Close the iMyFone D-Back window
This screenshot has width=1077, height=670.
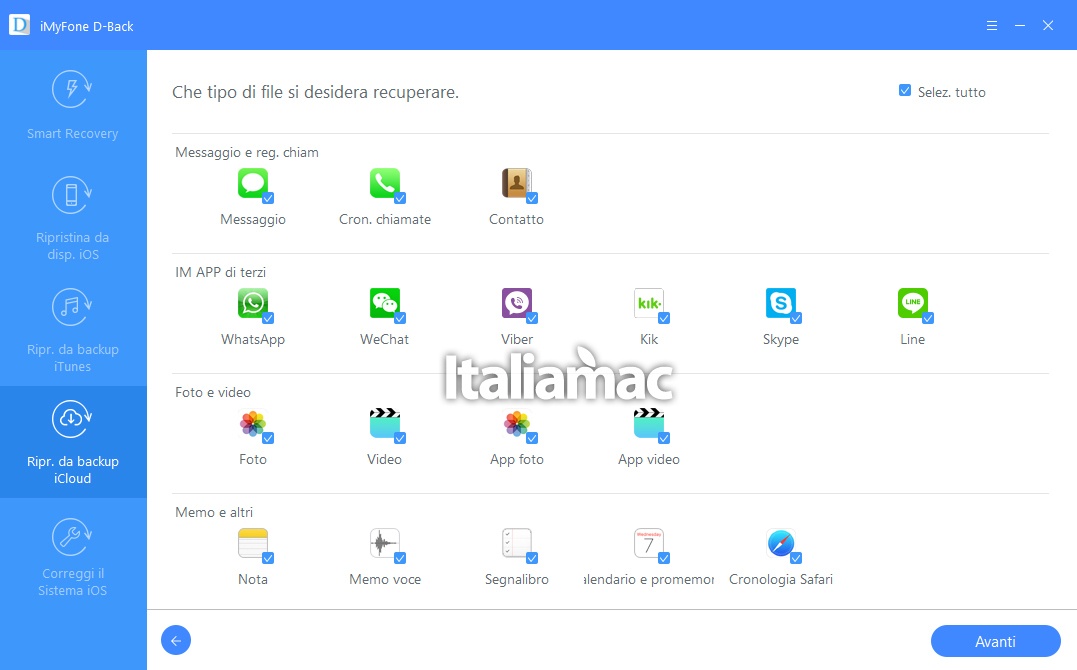tap(1048, 25)
